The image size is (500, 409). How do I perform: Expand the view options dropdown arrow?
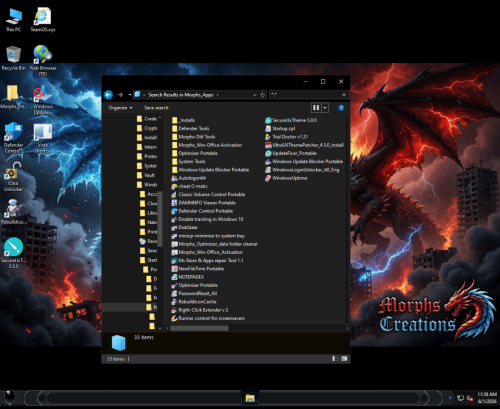point(325,108)
